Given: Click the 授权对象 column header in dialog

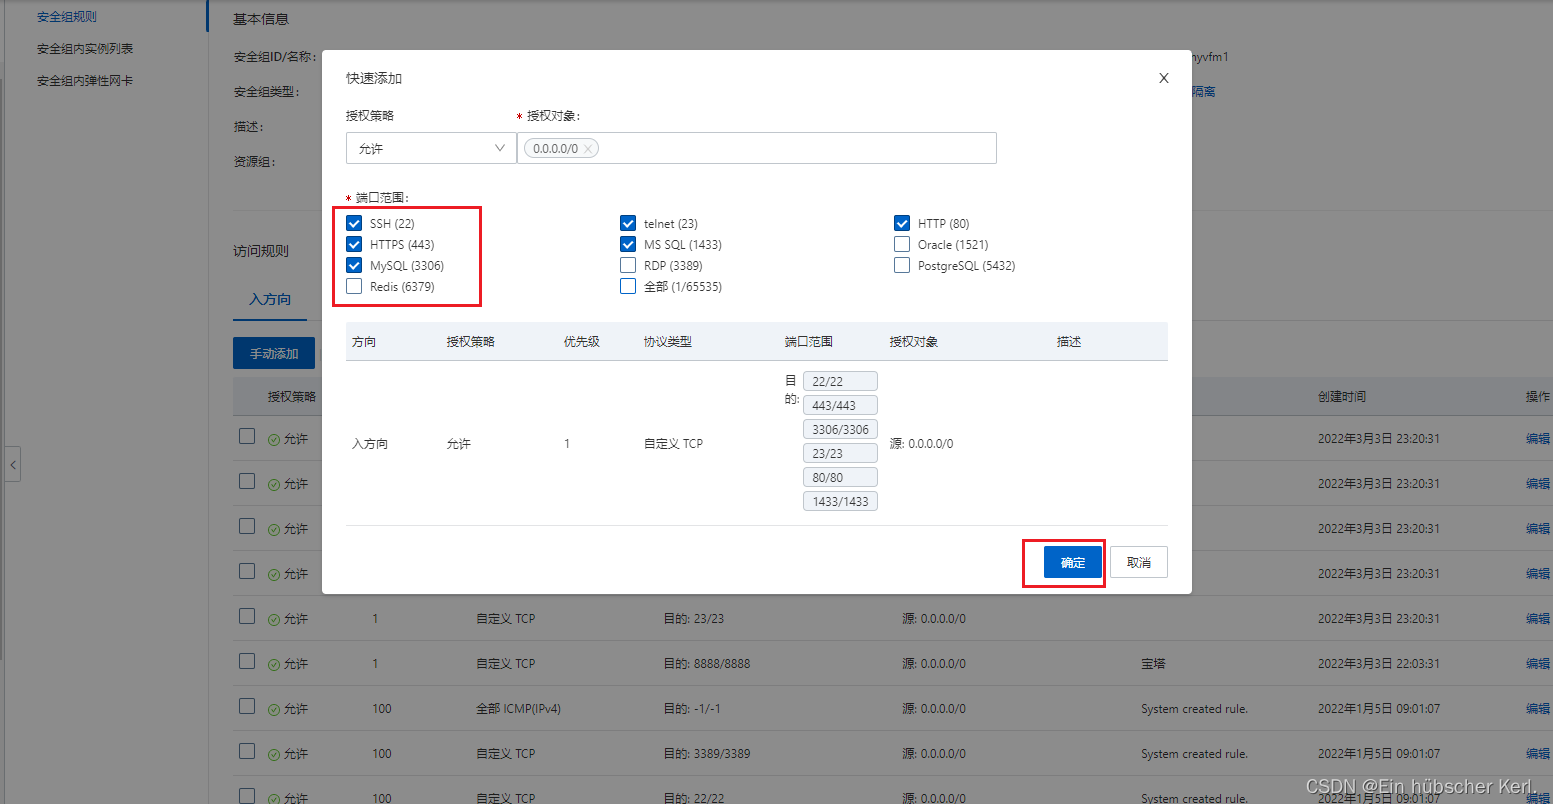Looking at the screenshot, I should click(x=914, y=342).
